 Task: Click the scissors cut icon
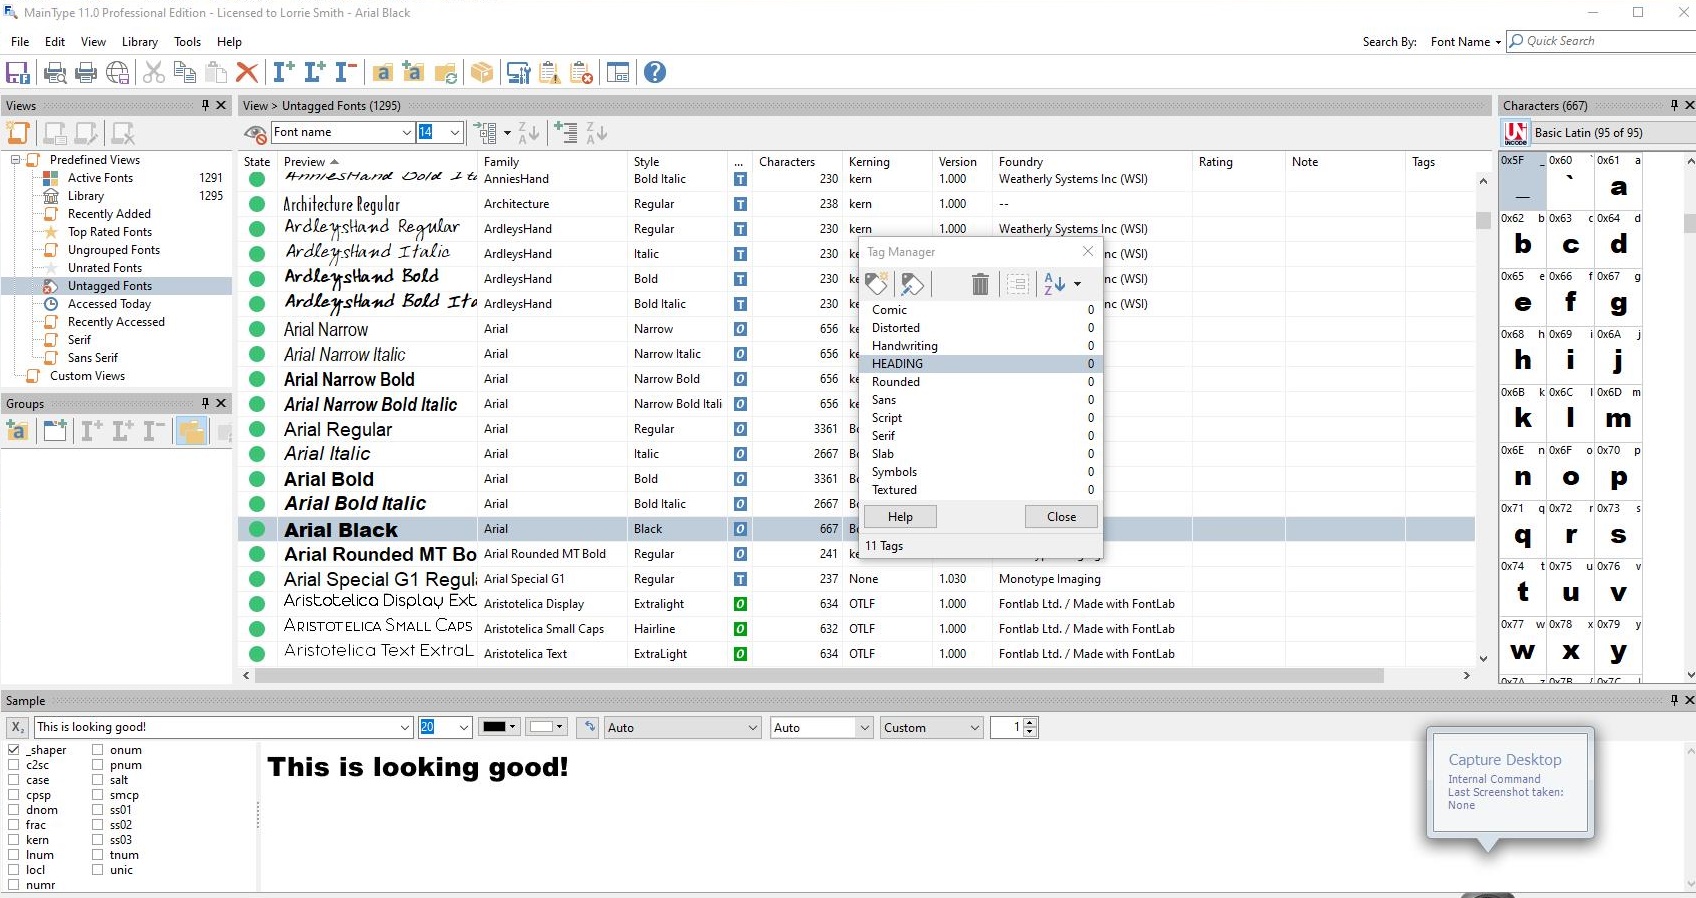(154, 72)
